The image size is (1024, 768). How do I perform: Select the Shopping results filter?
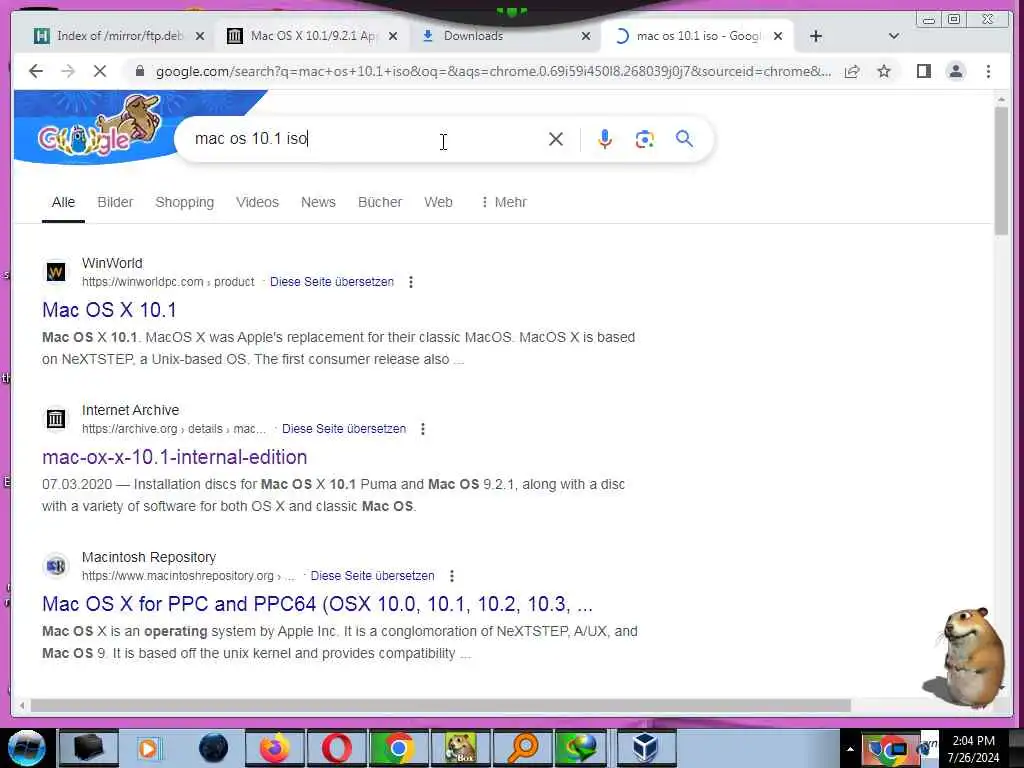pos(185,202)
